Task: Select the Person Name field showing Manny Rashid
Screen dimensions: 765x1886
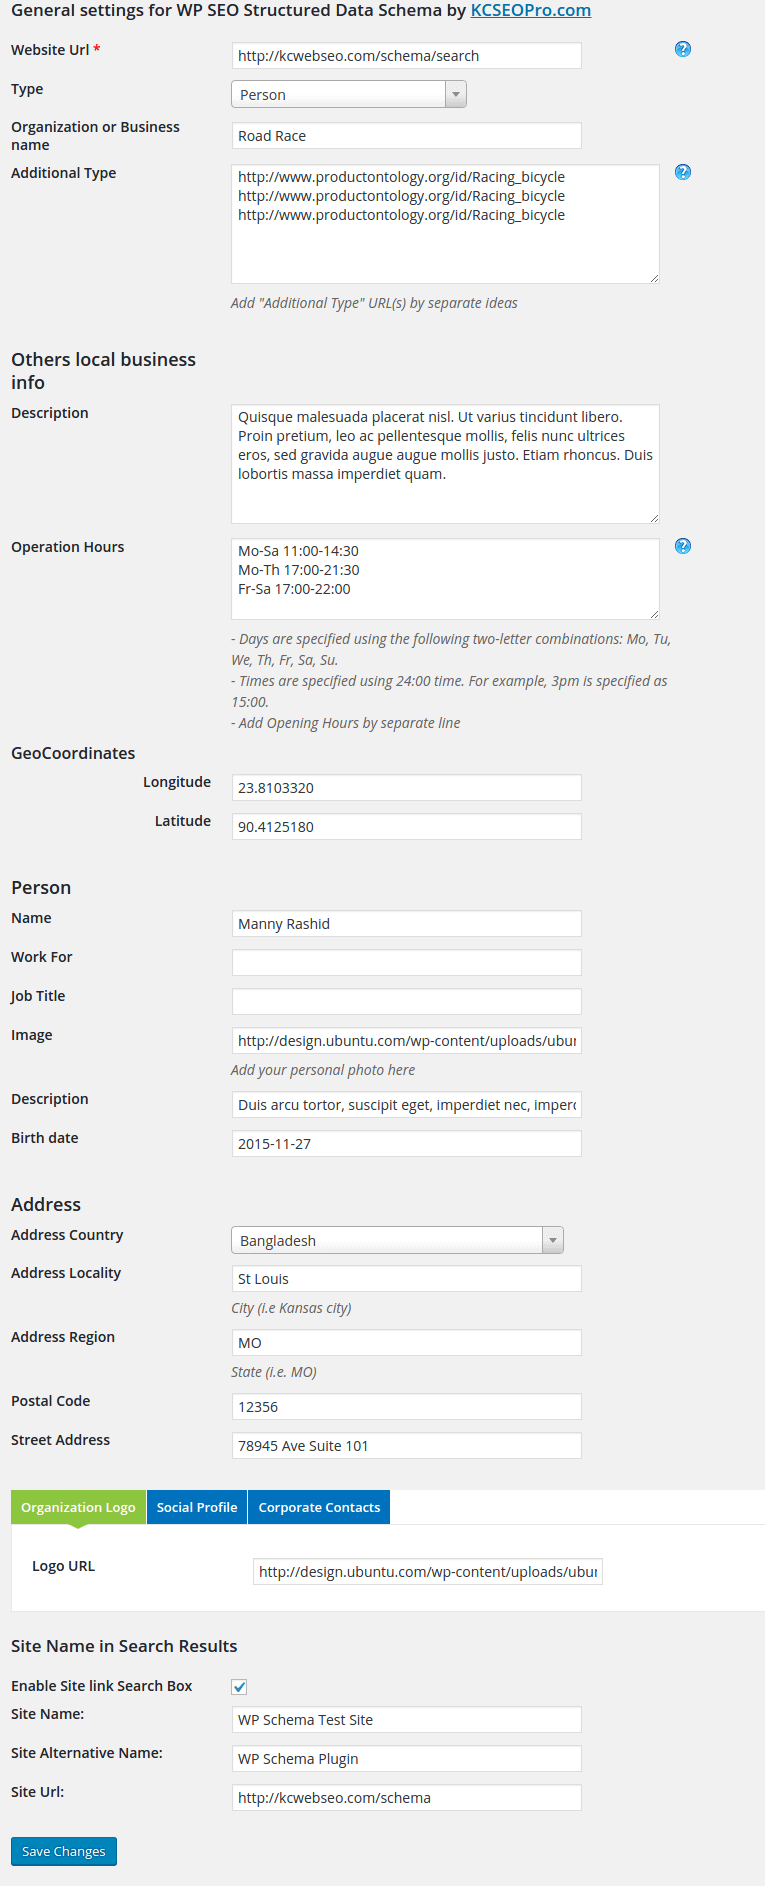Action: tap(406, 923)
